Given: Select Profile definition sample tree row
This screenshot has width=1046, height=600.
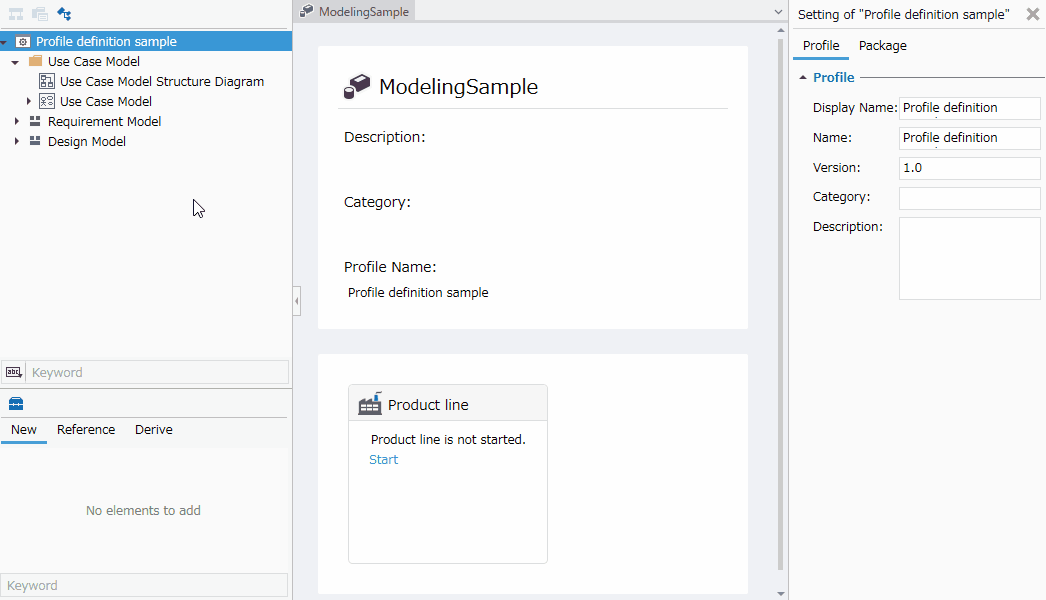Looking at the screenshot, I should click(x=146, y=41).
